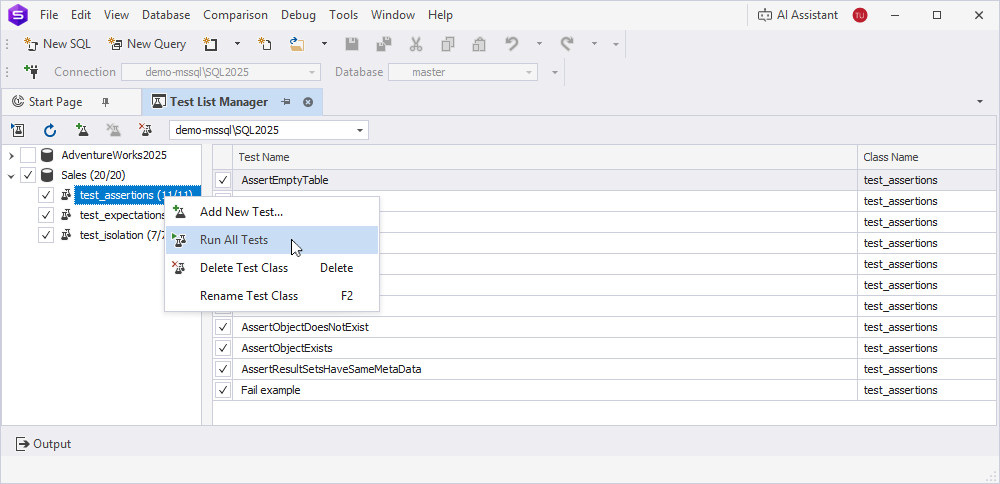
Task: Close the Test List Manager tab
Action: point(308,101)
